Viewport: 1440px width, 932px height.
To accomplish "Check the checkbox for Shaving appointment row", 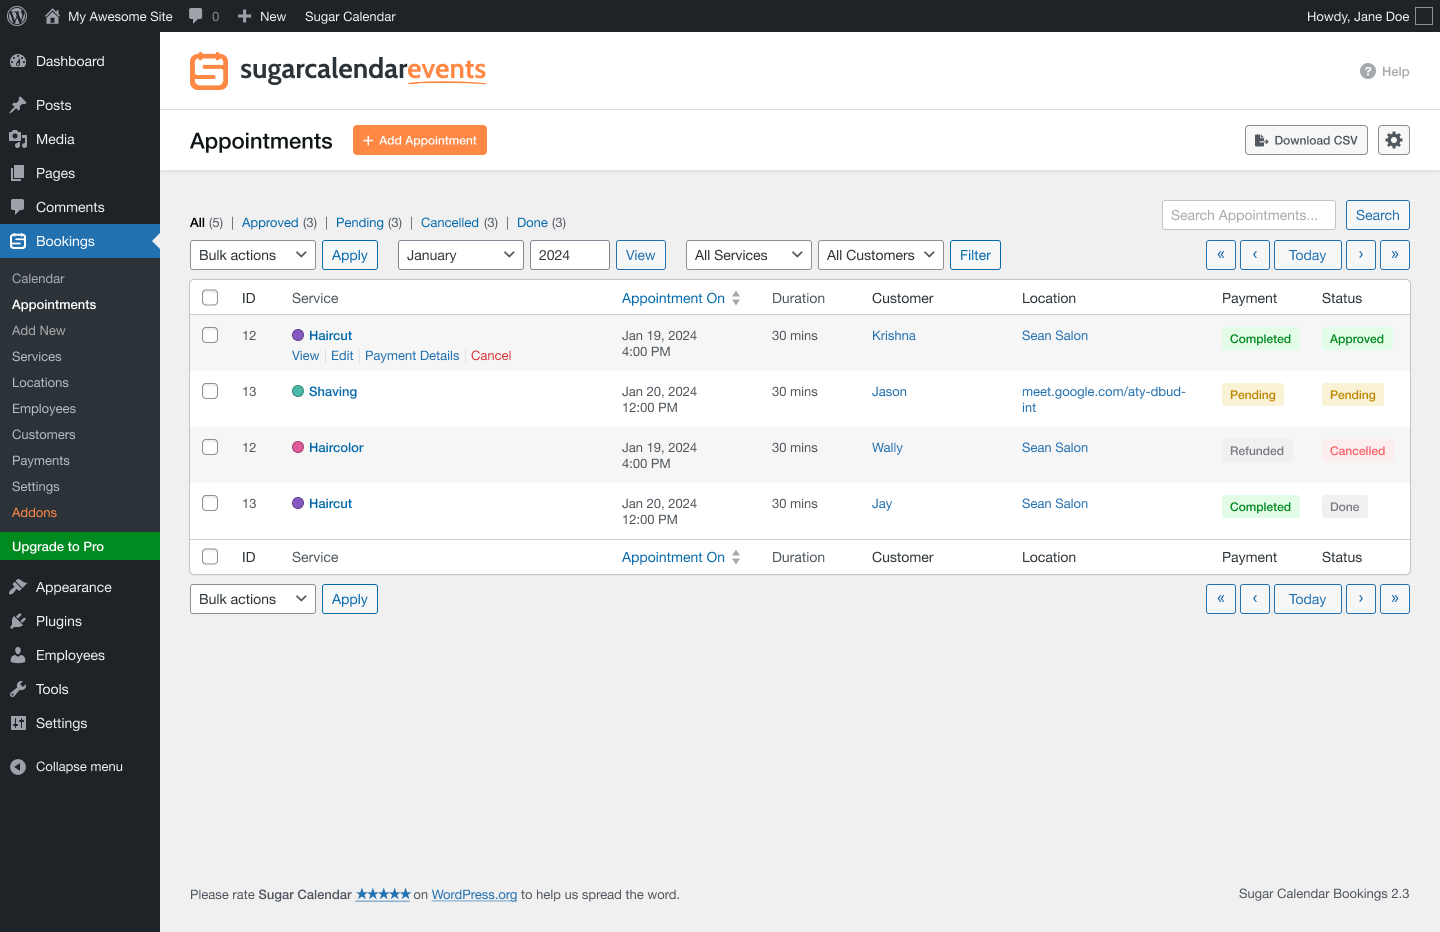I will tap(209, 391).
